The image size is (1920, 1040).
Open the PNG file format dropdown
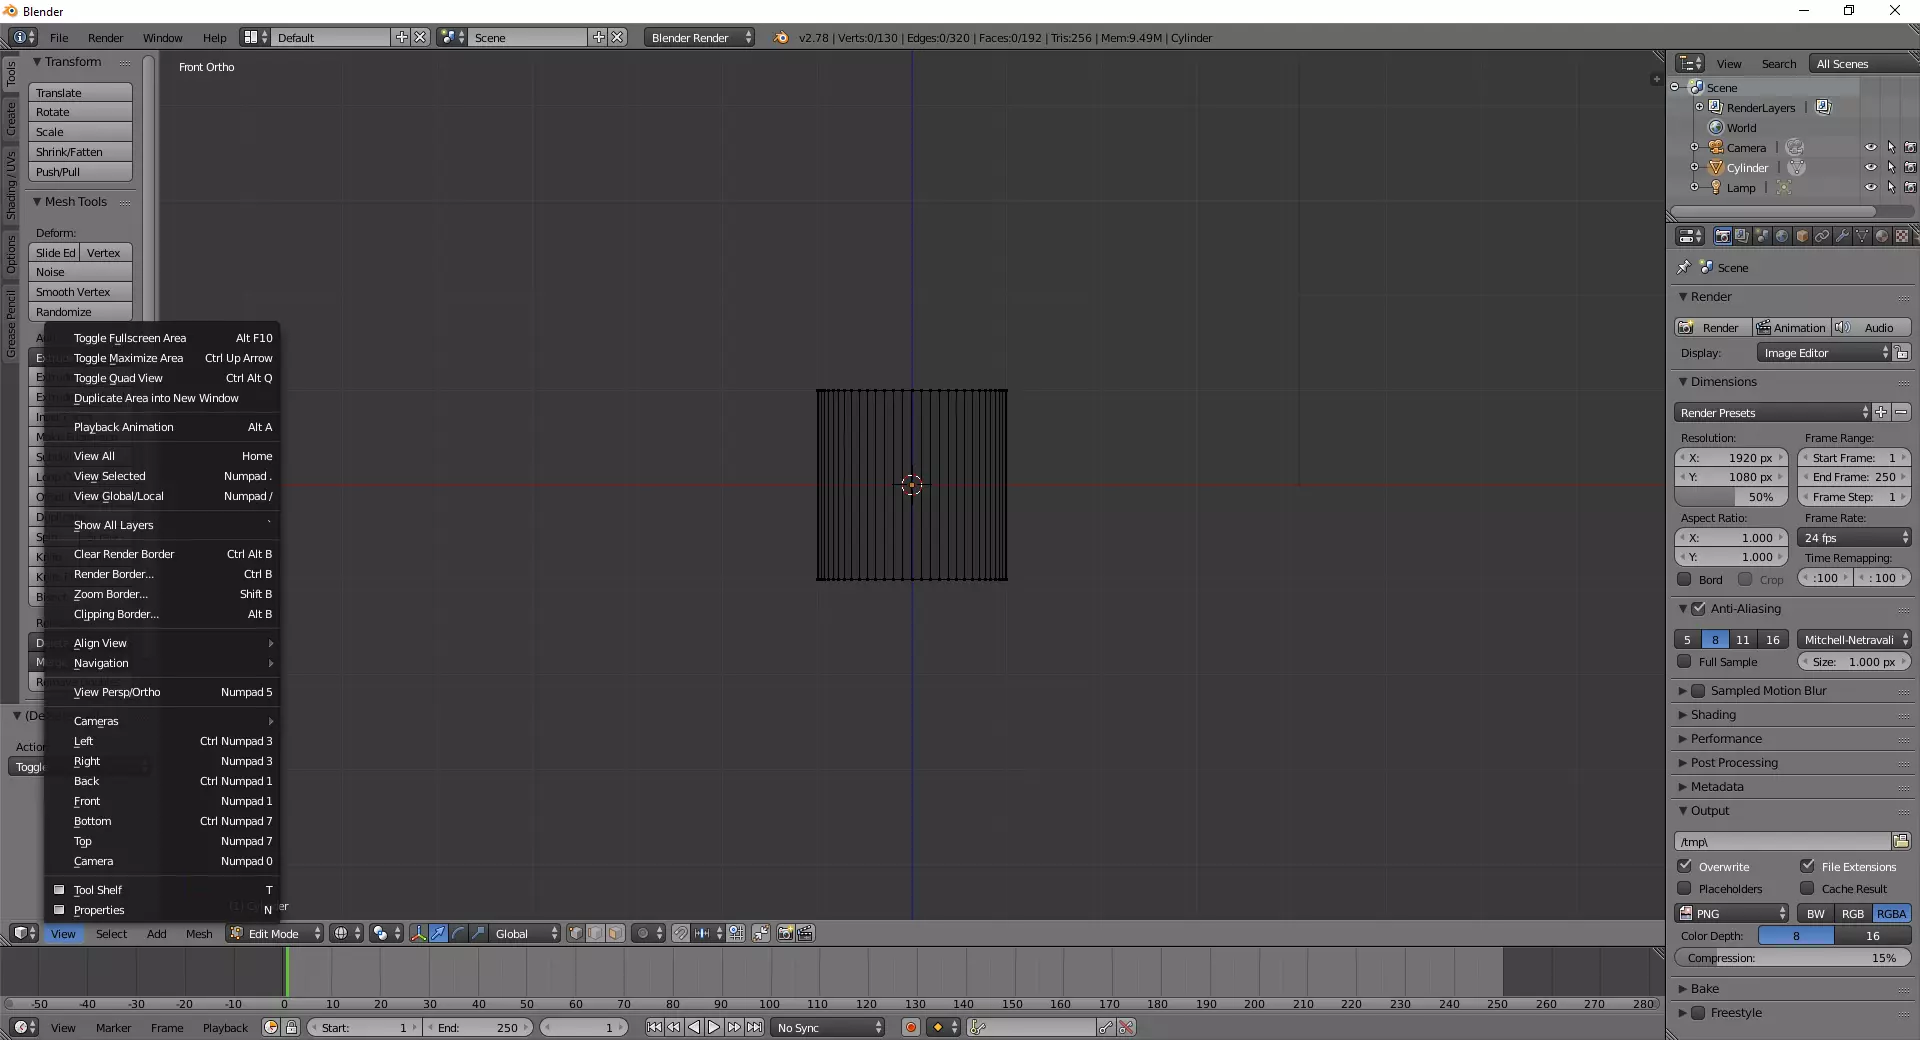click(x=1732, y=913)
